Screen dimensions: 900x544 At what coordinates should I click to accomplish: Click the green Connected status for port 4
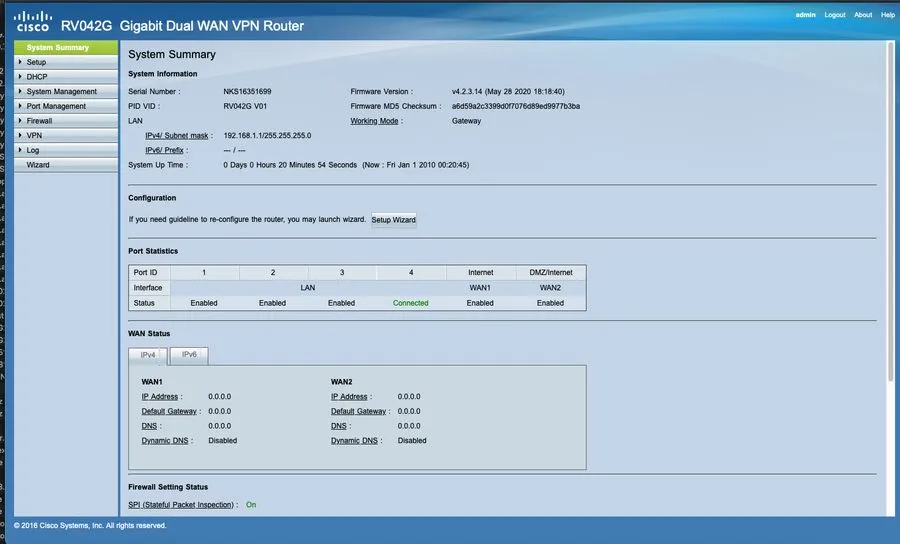[x=410, y=303]
